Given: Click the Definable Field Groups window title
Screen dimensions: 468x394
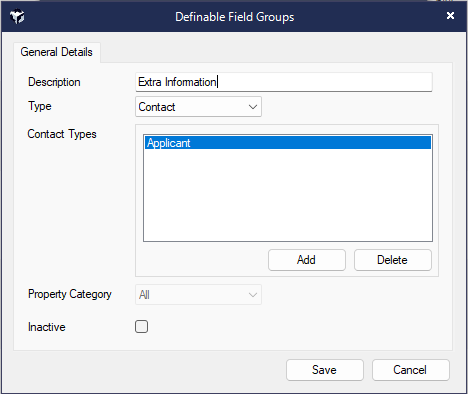Looking at the screenshot, I should [235, 17].
